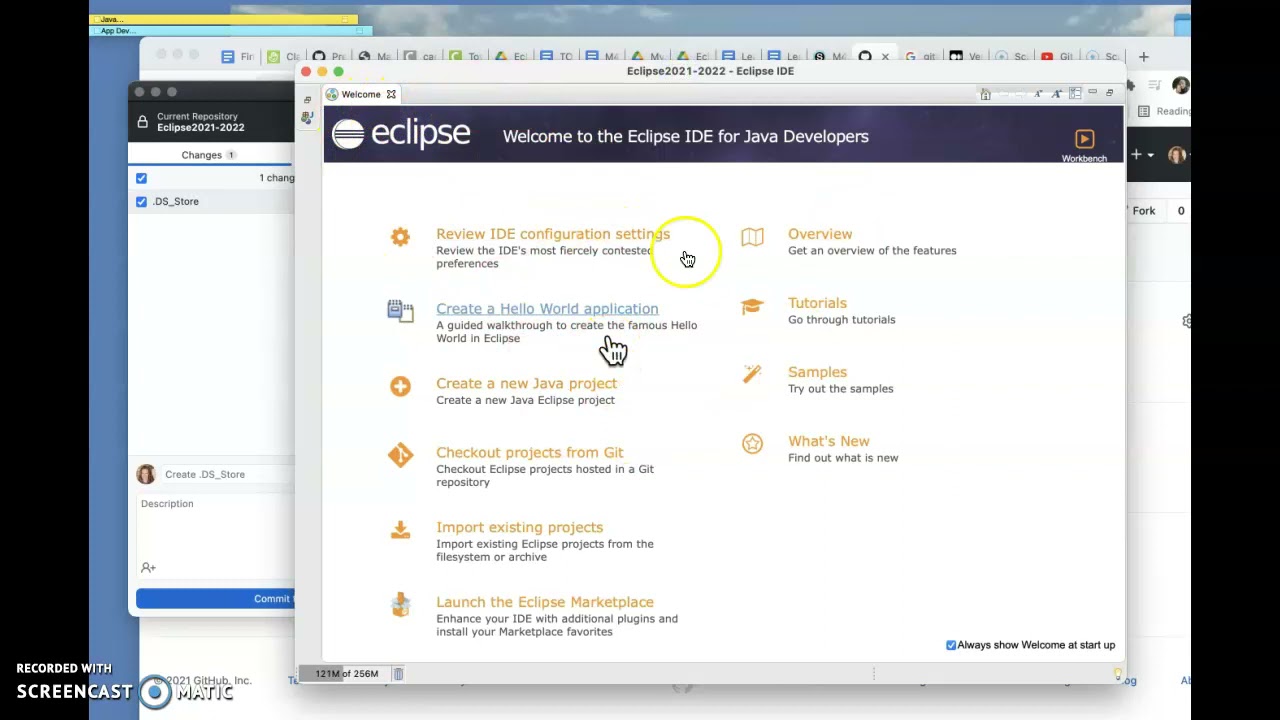Screen dimensions: 1280x720
Task: Uncheck Always show Welcome at start up
Action: click(951, 645)
